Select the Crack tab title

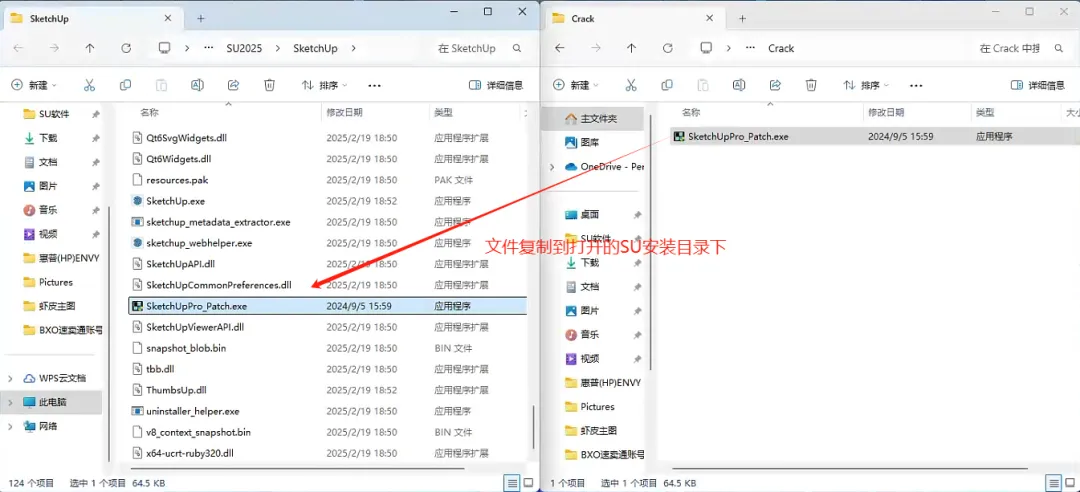click(583, 19)
